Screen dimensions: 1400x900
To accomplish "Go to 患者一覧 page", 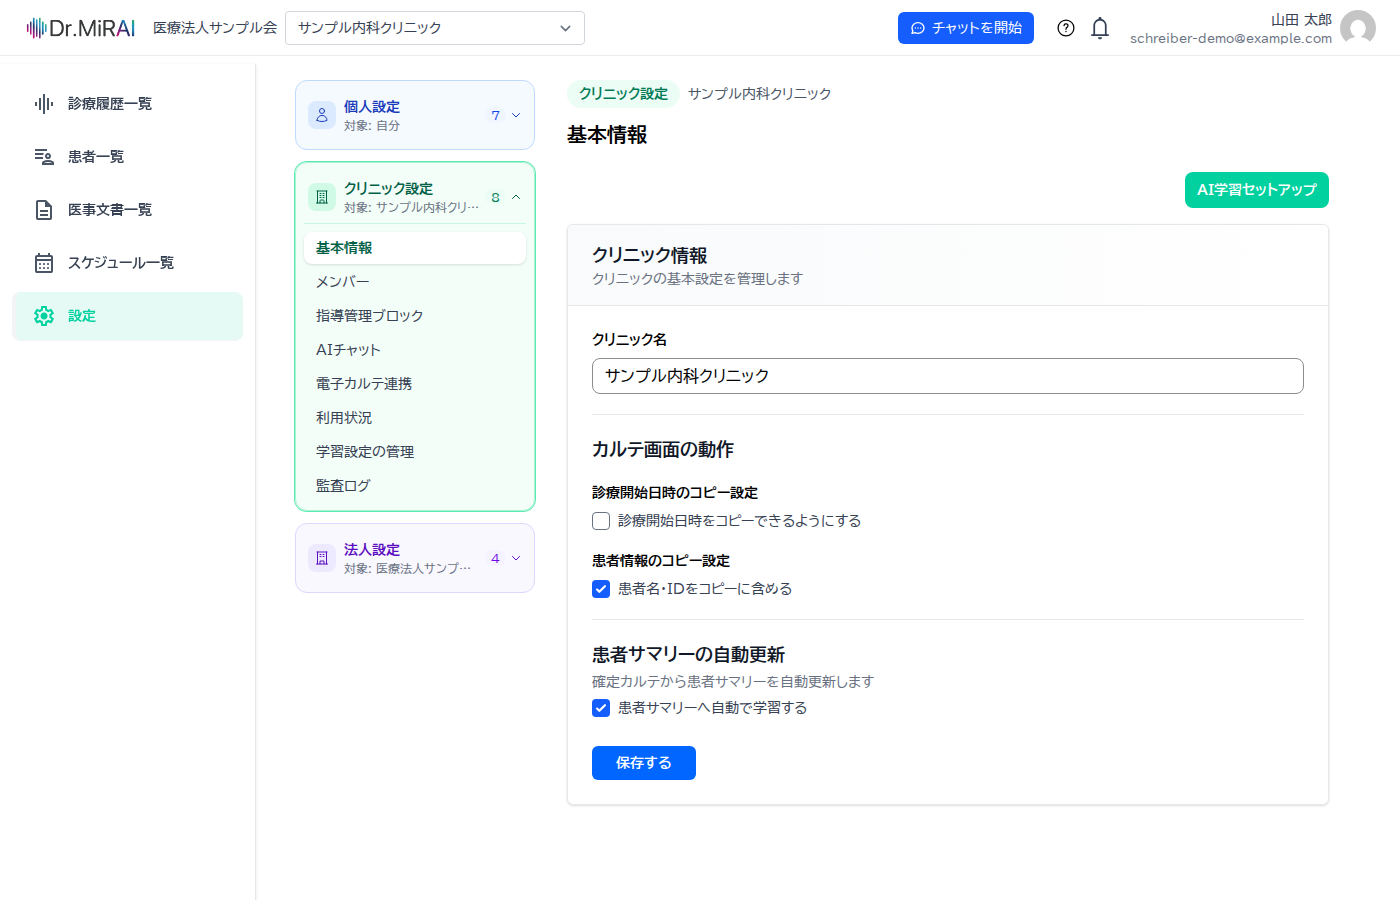I will [x=128, y=157].
